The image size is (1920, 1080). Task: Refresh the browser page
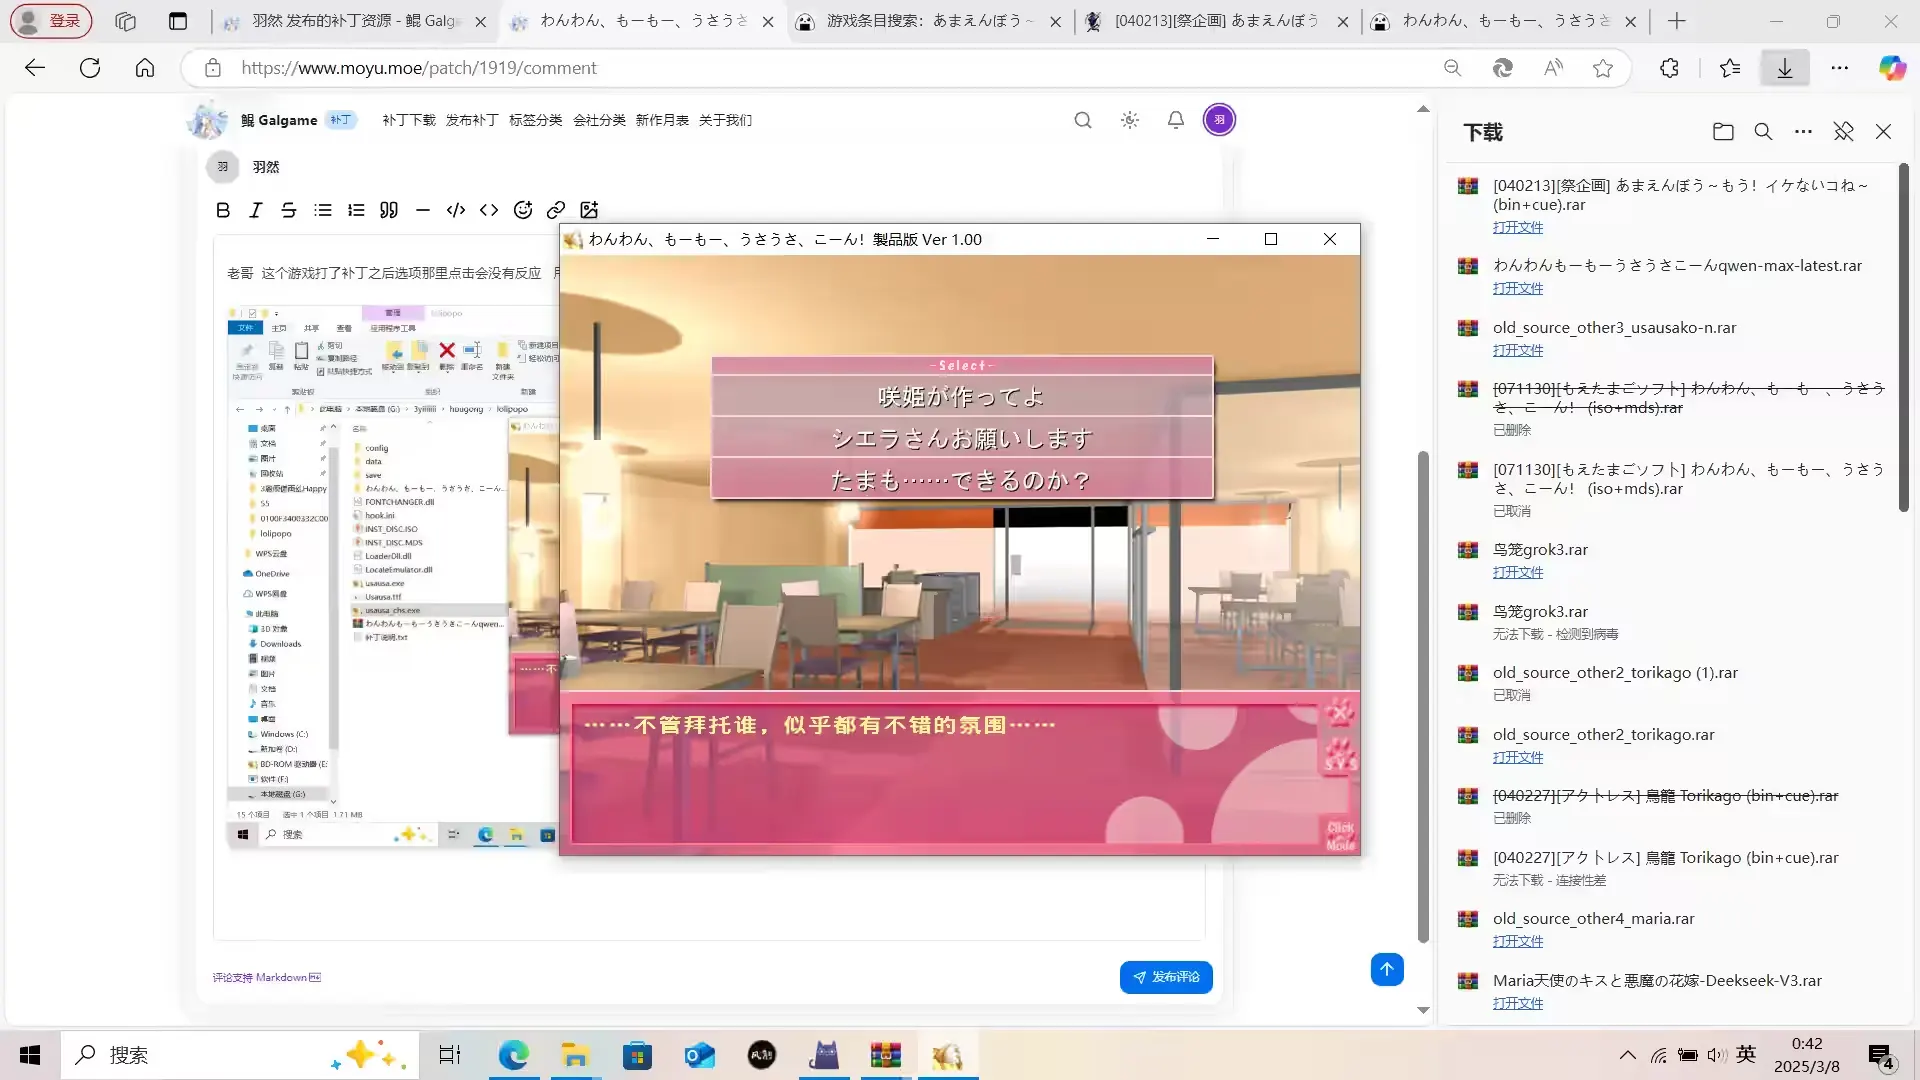pos(90,68)
